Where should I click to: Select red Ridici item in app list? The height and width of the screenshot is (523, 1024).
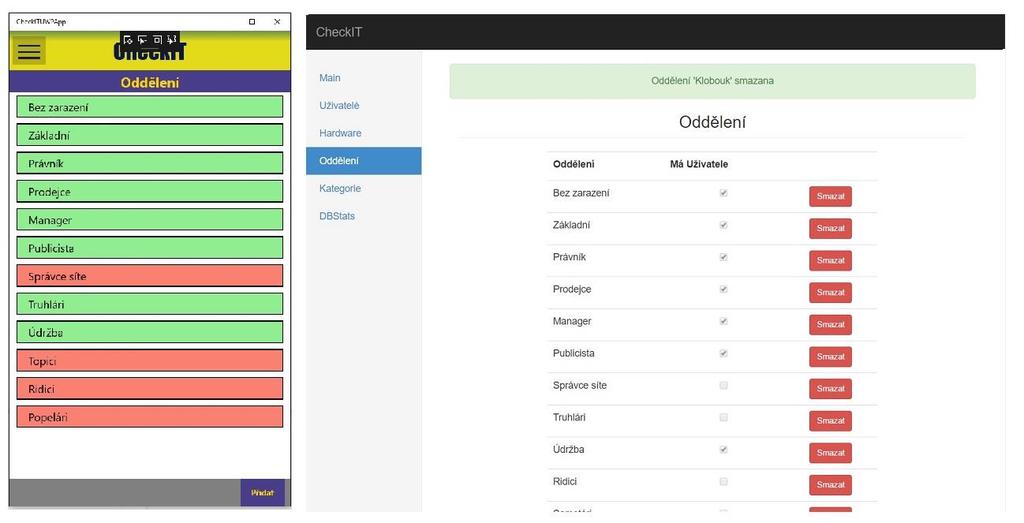pos(150,388)
